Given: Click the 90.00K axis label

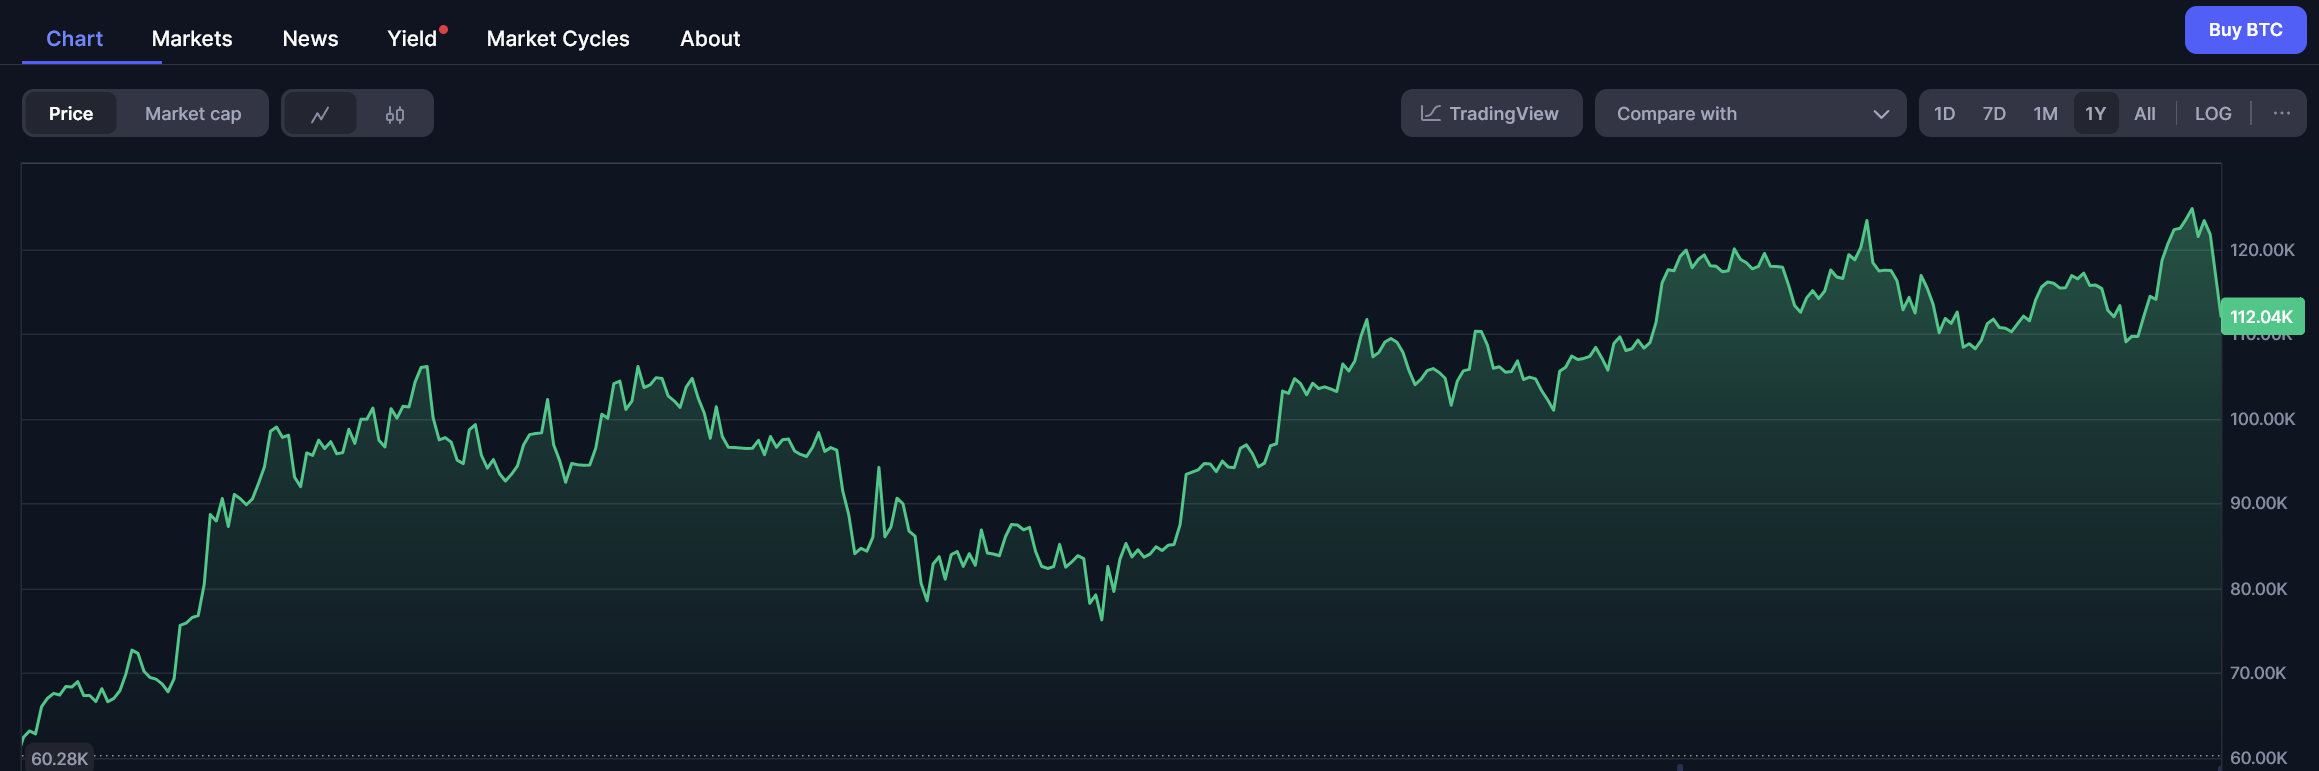Looking at the screenshot, I should 2258,503.
